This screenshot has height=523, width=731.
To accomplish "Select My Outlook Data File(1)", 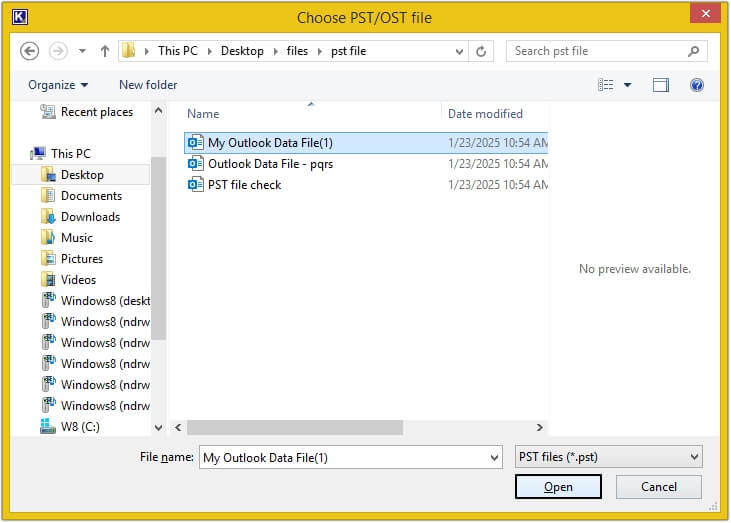I will point(366,143).
